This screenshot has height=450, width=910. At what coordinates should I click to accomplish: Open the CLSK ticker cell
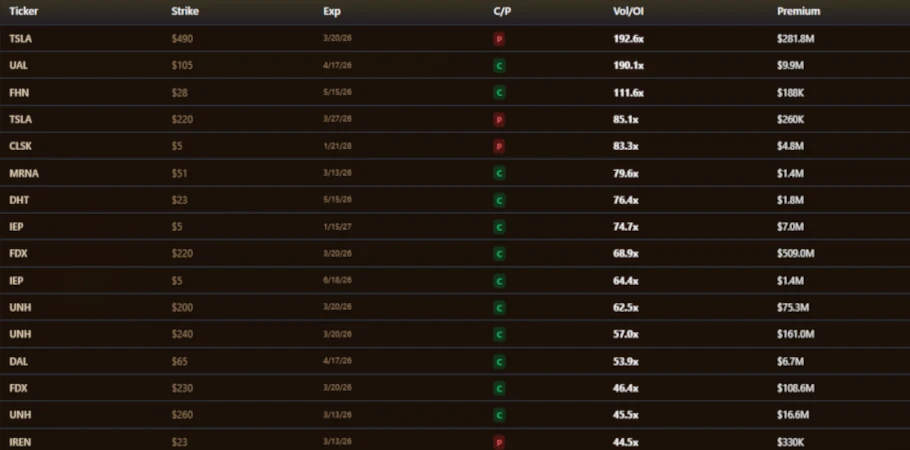click(x=20, y=146)
